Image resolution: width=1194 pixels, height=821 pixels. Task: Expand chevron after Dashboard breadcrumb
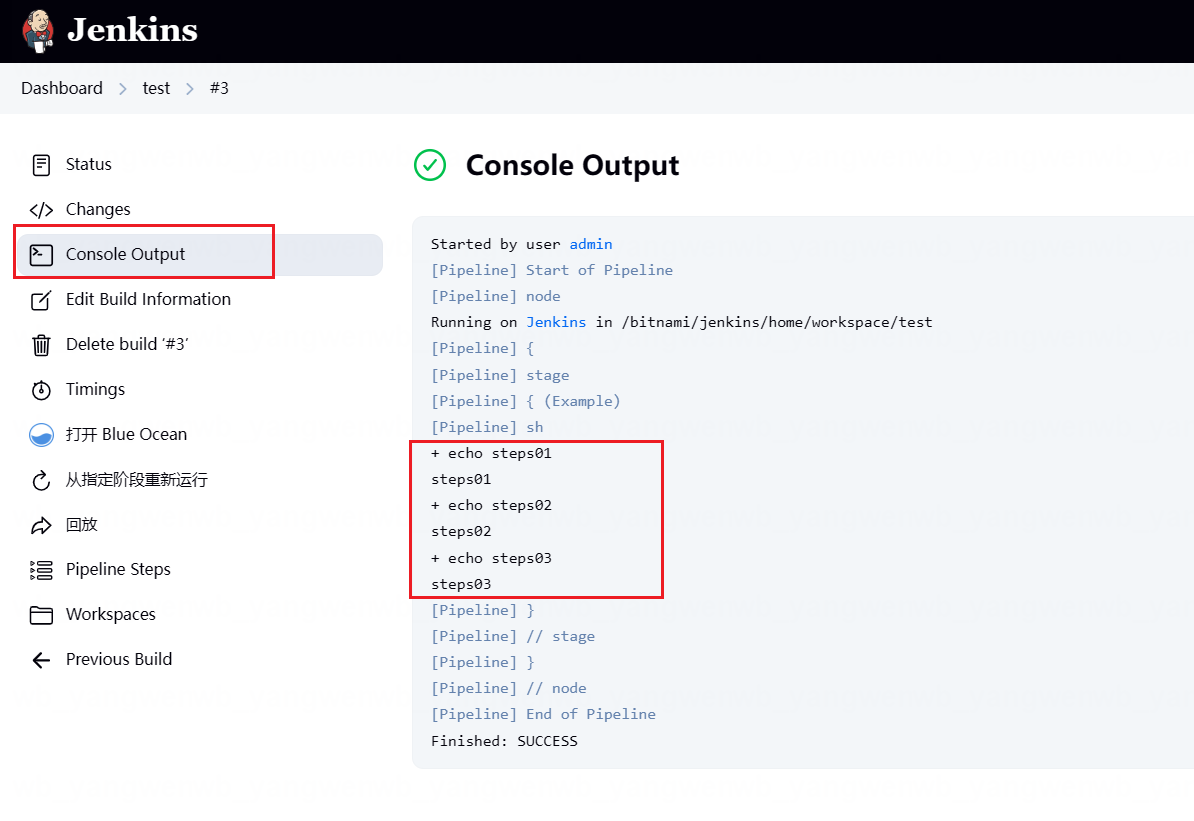click(123, 89)
